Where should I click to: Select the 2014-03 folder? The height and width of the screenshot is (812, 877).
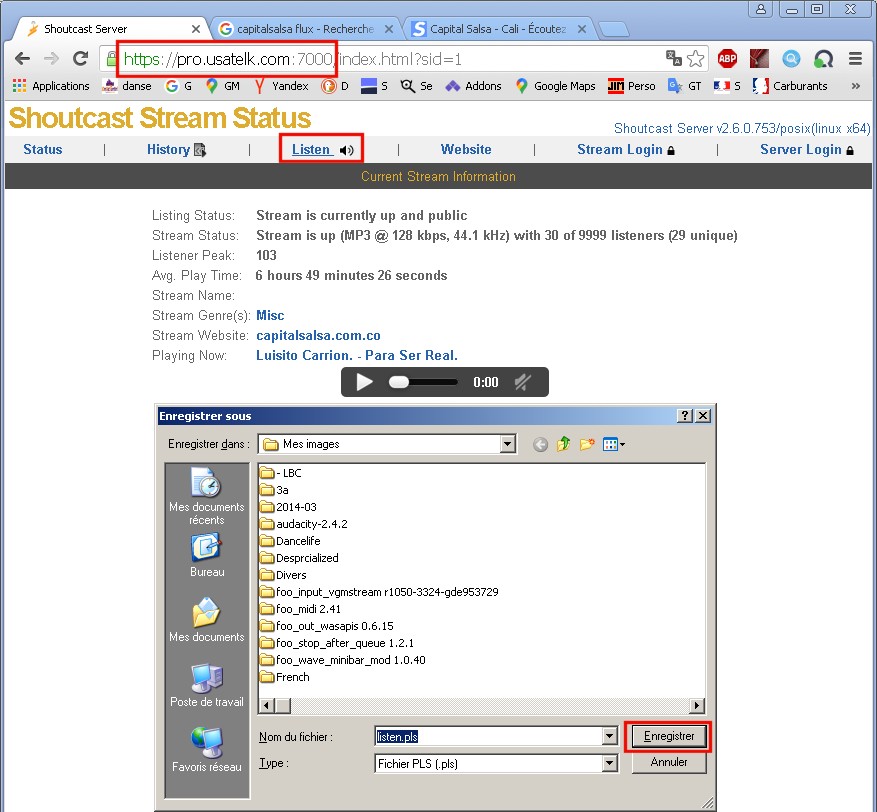click(289, 507)
